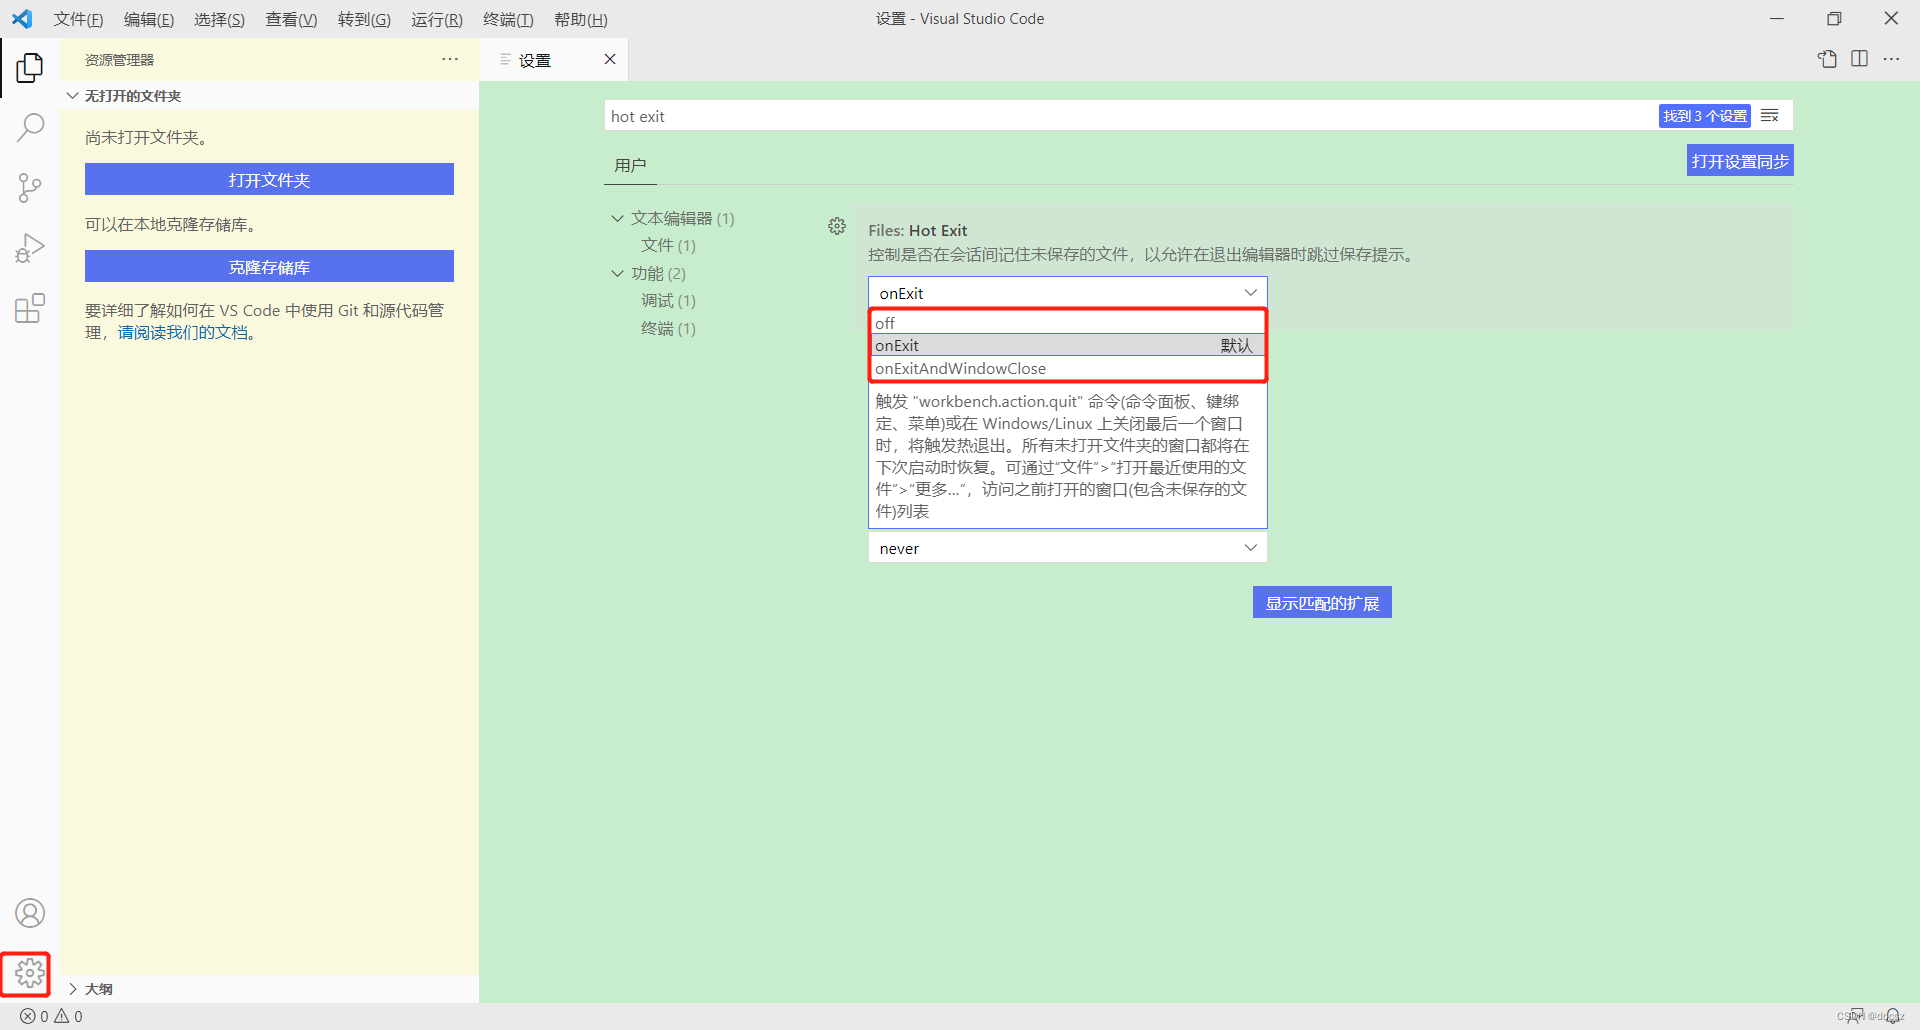Click the 资源管理器 panel title
Viewport: 1920px width, 1030px height.
119,60
